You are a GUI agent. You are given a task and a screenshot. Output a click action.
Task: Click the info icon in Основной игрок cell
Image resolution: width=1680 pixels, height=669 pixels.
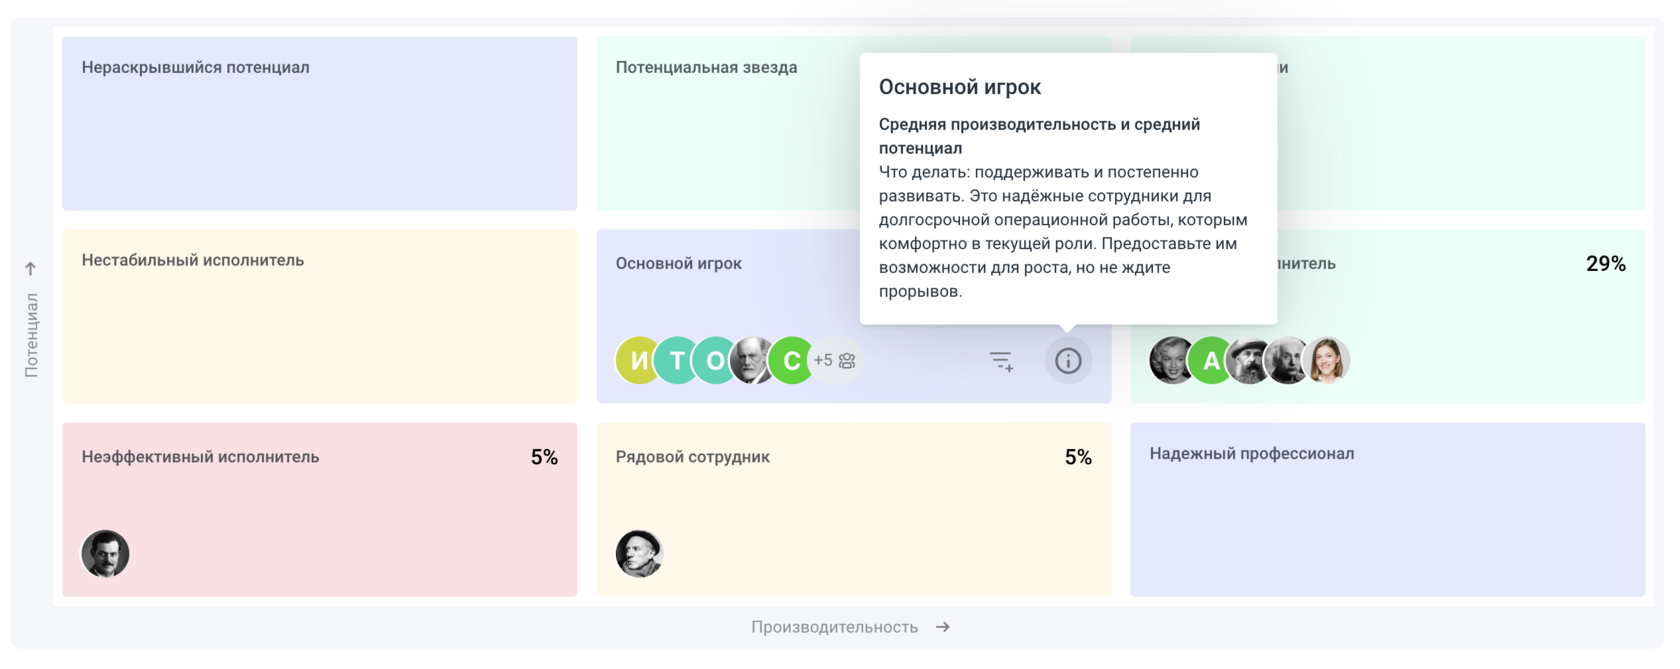point(1068,361)
